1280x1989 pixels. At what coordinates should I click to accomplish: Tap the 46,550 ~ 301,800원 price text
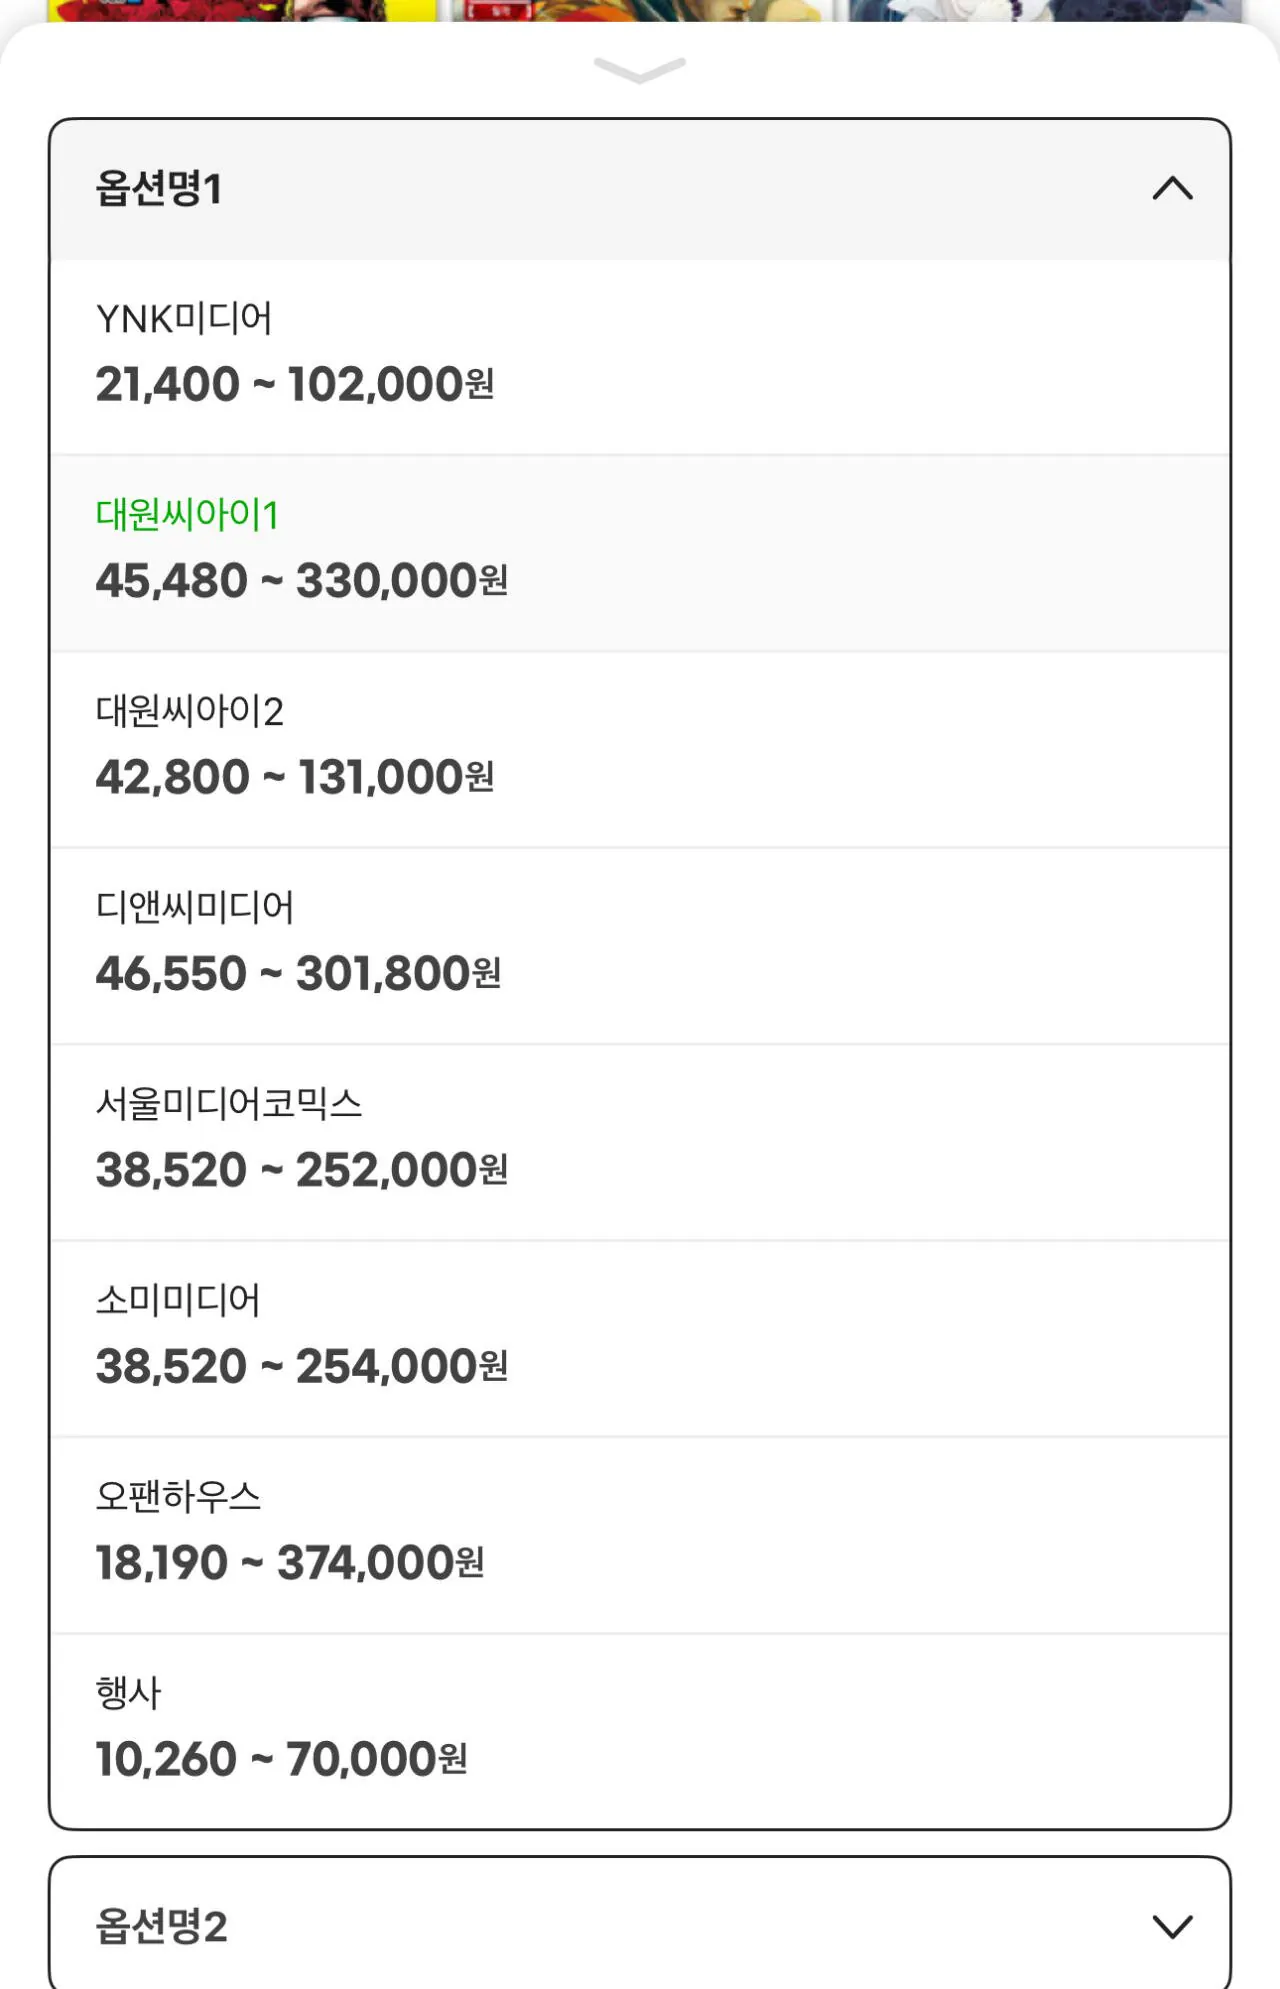pyautogui.click(x=298, y=973)
